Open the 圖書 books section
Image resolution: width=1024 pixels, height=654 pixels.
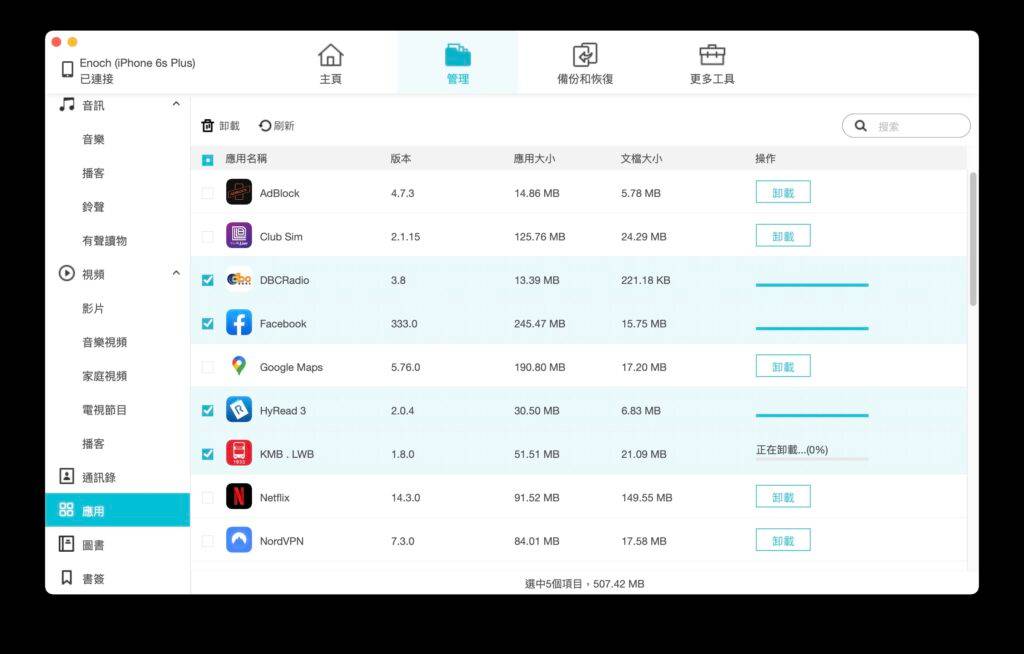(x=92, y=543)
